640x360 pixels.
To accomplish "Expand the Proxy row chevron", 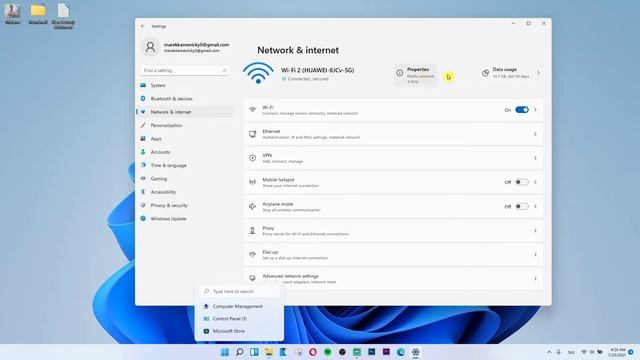I will (x=535, y=231).
